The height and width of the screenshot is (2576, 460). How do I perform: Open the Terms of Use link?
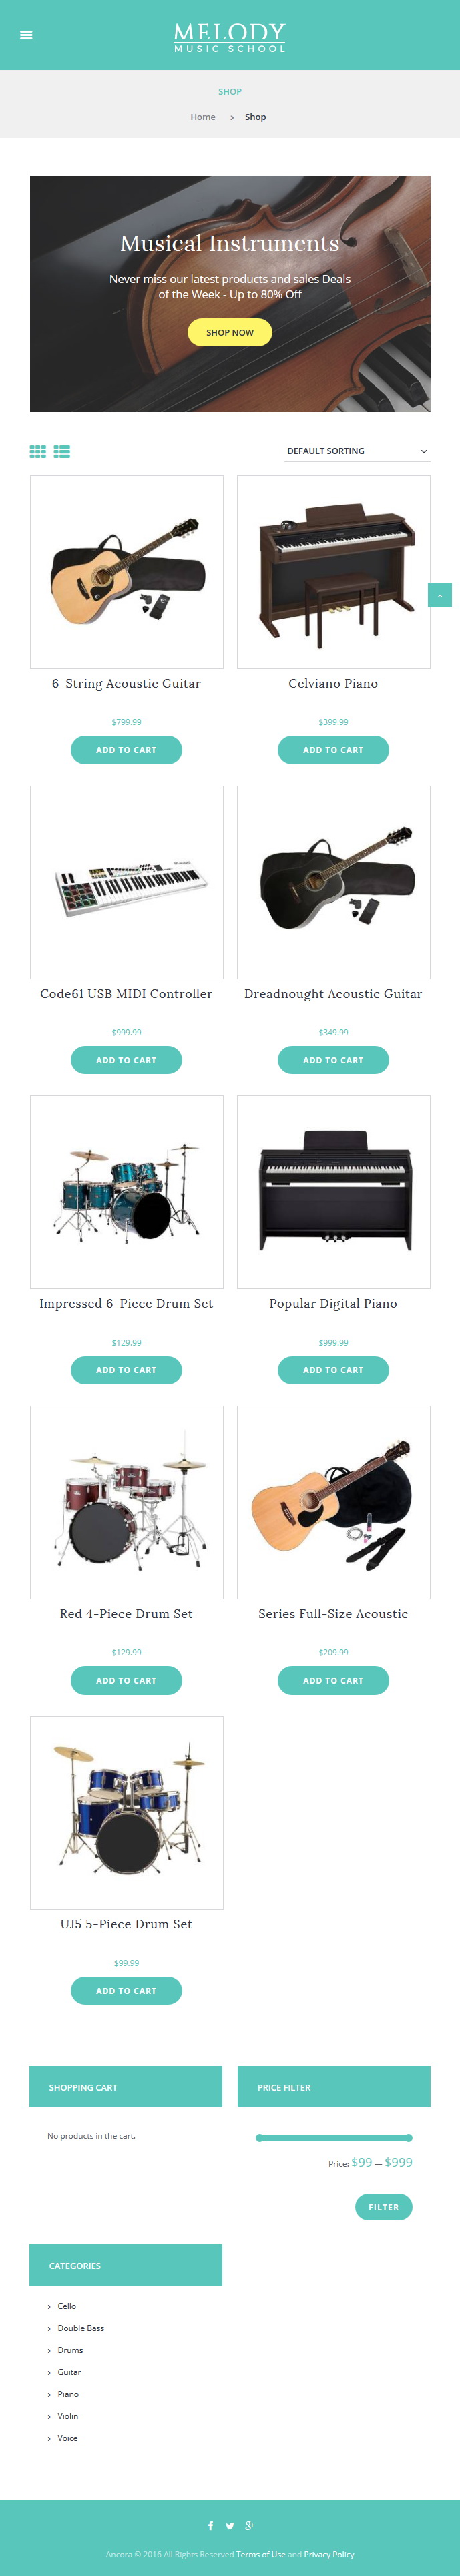[261, 2553]
